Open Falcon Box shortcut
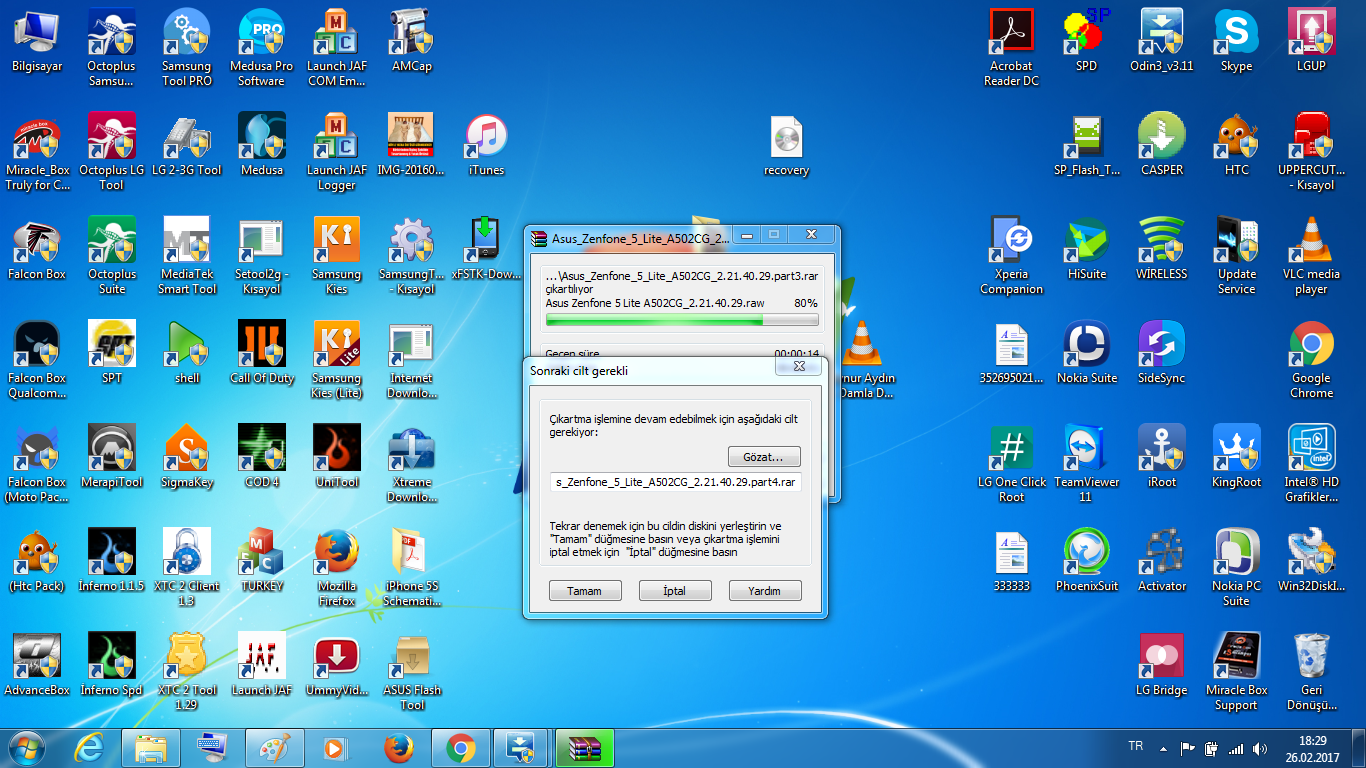Image resolution: width=1366 pixels, height=768 pixels. (x=37, y=249)
